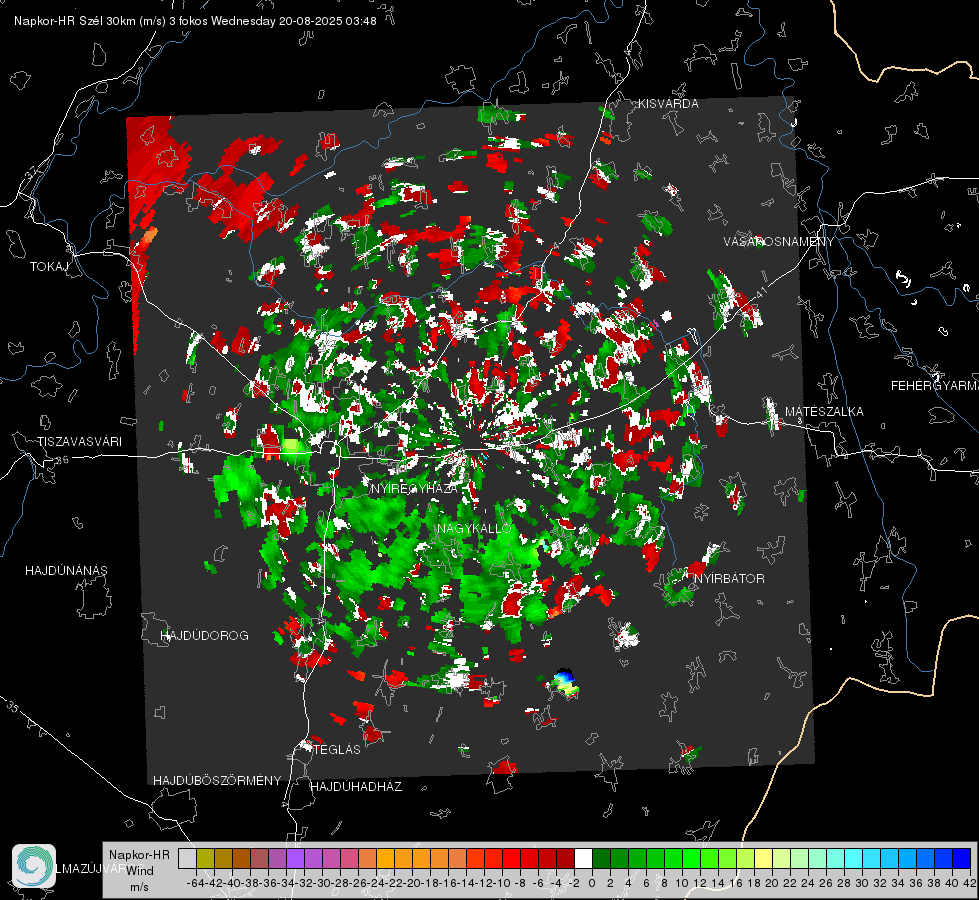Click the TÉGLÁS city label
979x900 pixels.
[337, 749]
